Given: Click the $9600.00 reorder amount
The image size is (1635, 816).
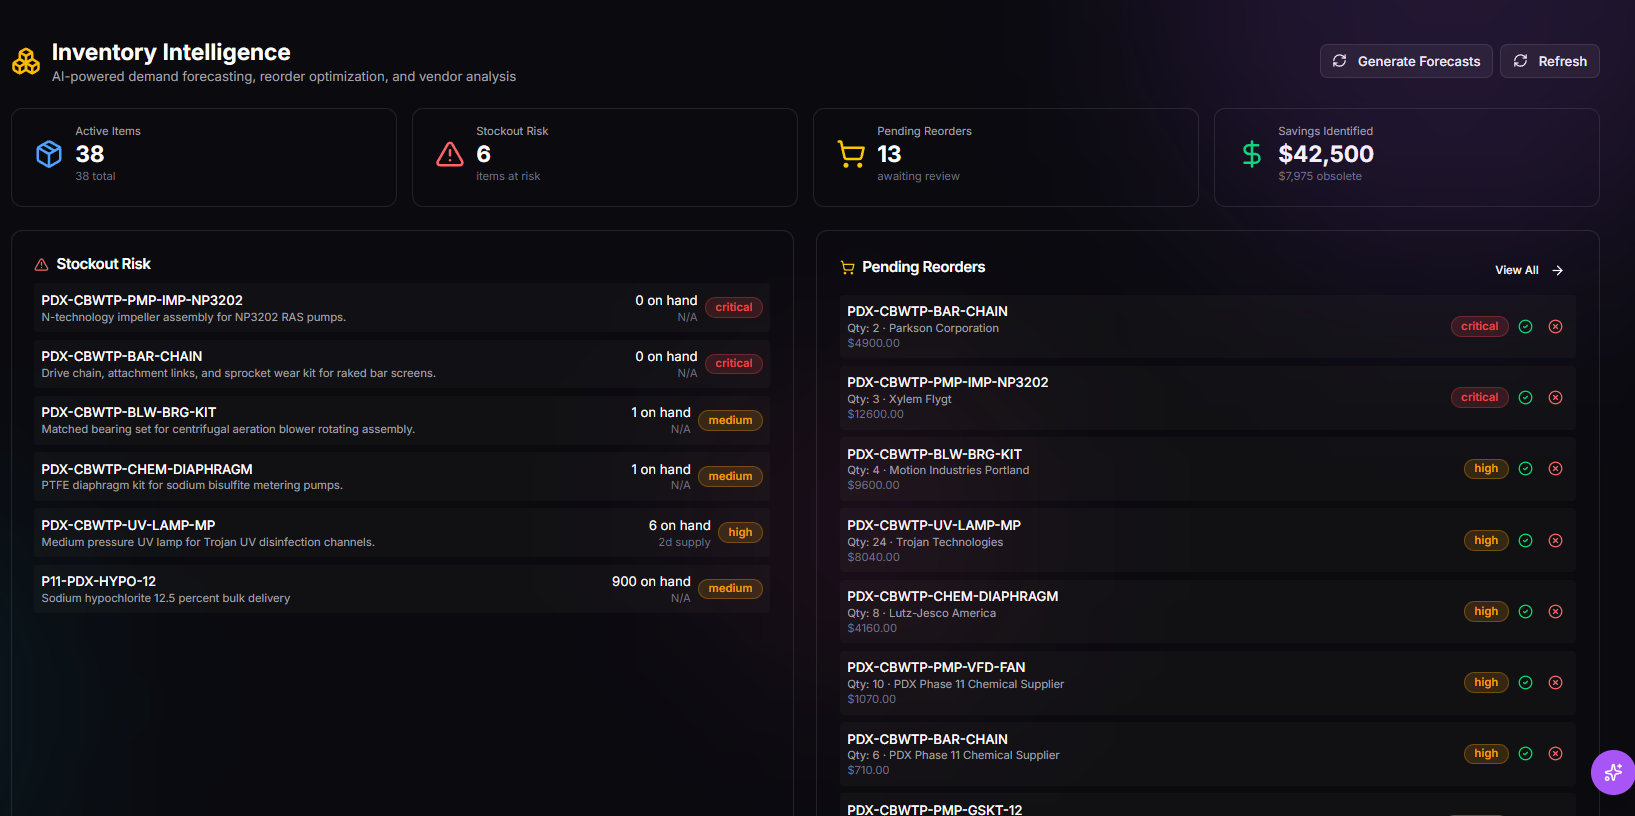Looking at the screenshot, I should tap(873, 485).
